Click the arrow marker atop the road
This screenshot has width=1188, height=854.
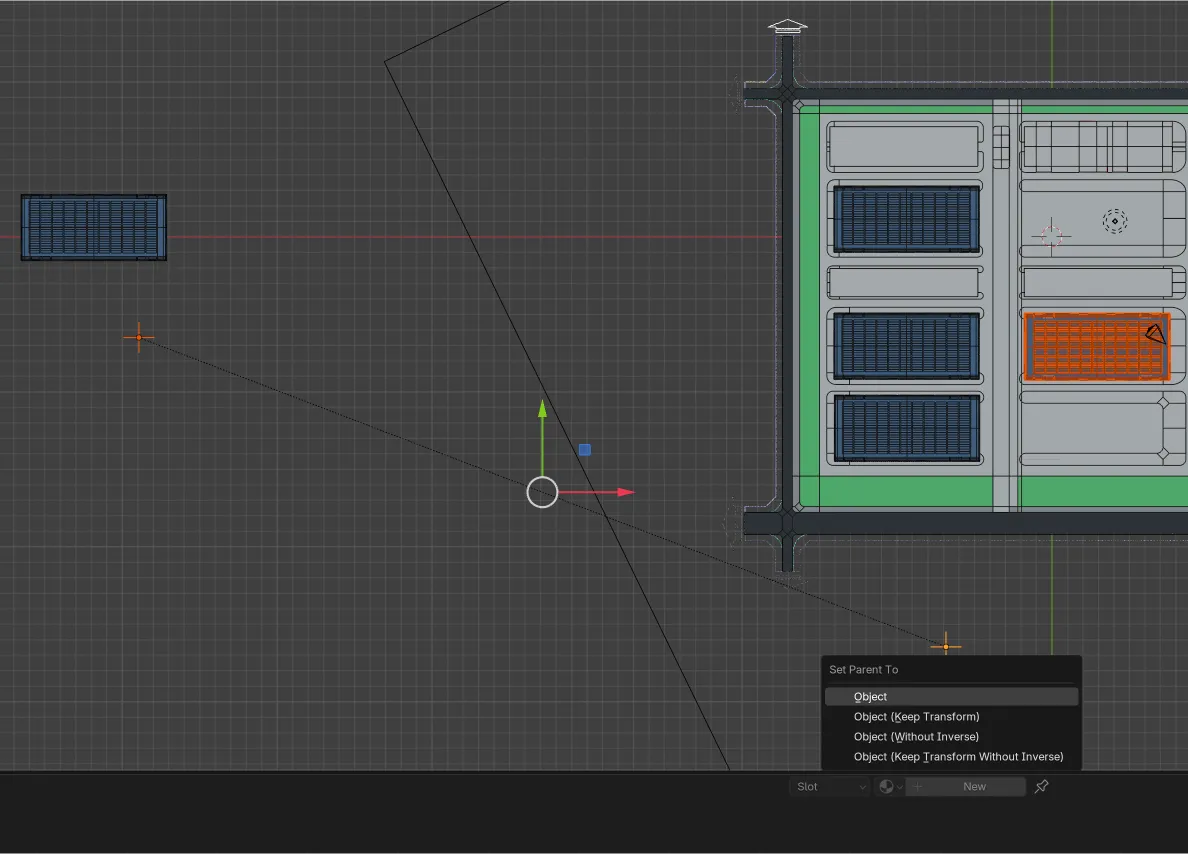tap(787, 27)
